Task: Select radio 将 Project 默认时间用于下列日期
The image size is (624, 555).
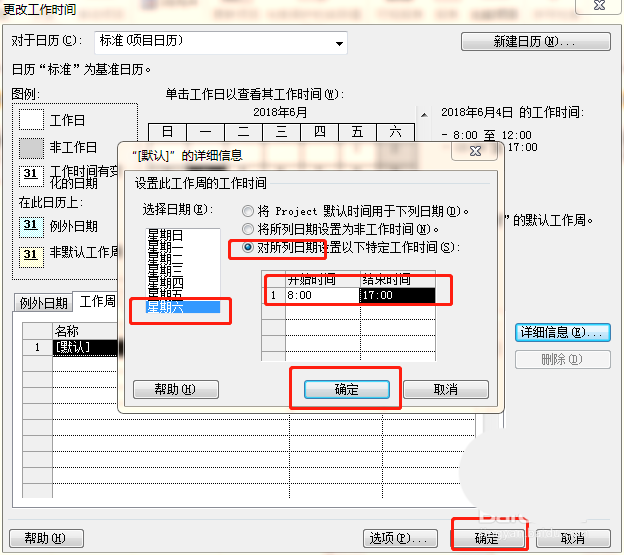Action: (248, 212)
